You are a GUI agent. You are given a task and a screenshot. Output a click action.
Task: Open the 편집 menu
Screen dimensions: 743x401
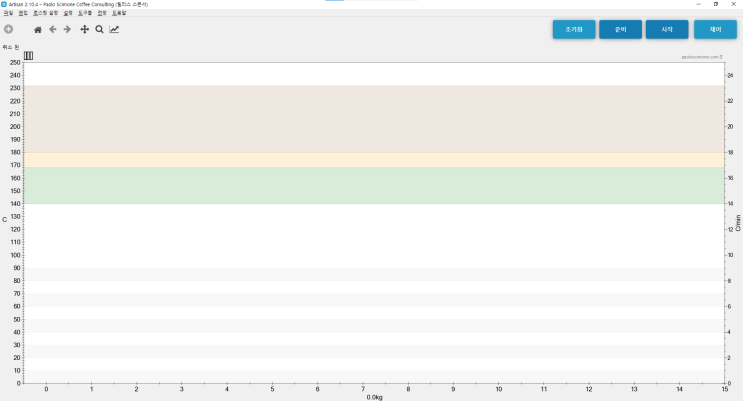coord(23,13)
